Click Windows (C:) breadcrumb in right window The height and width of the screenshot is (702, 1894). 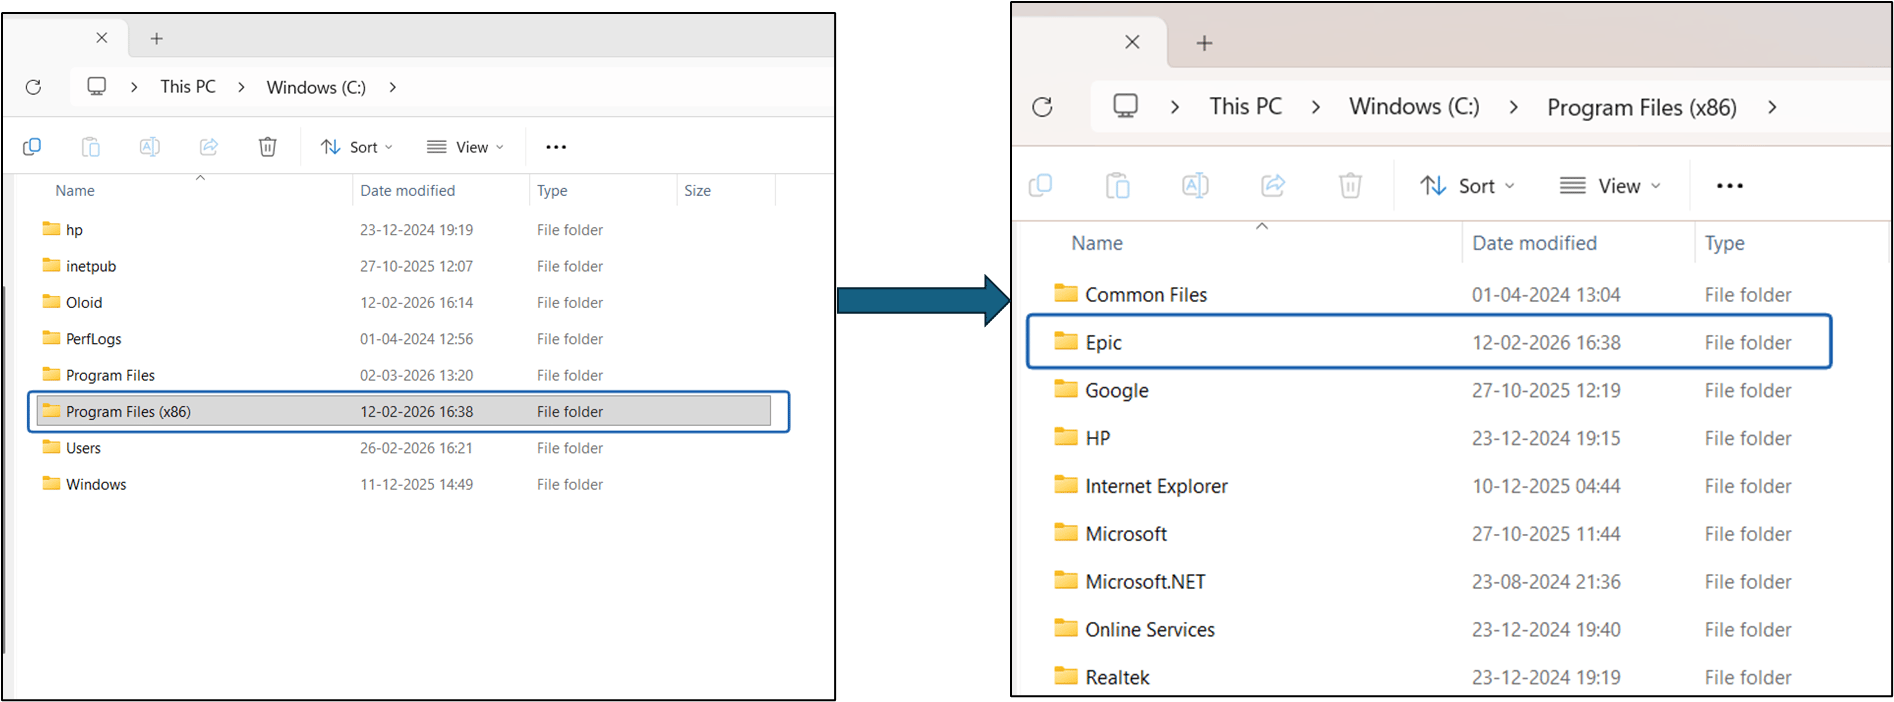point(1414,106)
